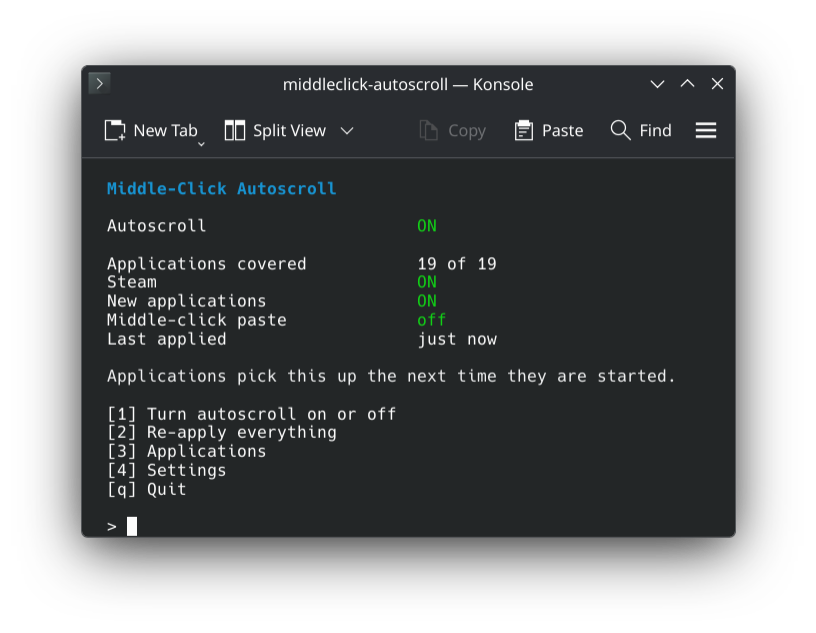Open Find via magnifier icon
Viewport: 816px width, 633px height.
coord(620,130)
